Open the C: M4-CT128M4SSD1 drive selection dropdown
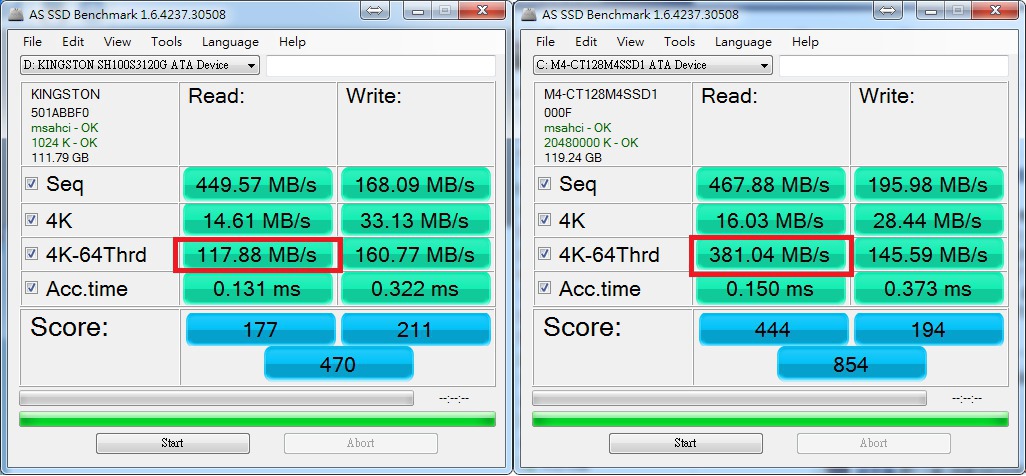This screenshot has width=1026, height=476. click(652, 65)
